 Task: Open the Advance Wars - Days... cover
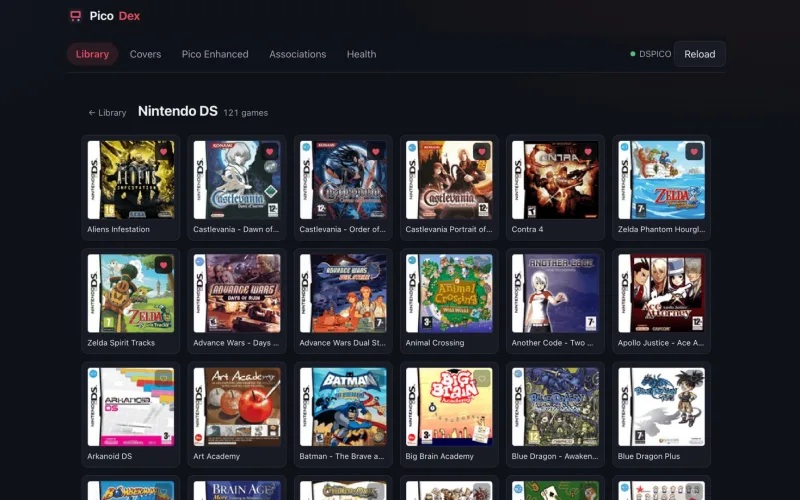tap(237, 293)
